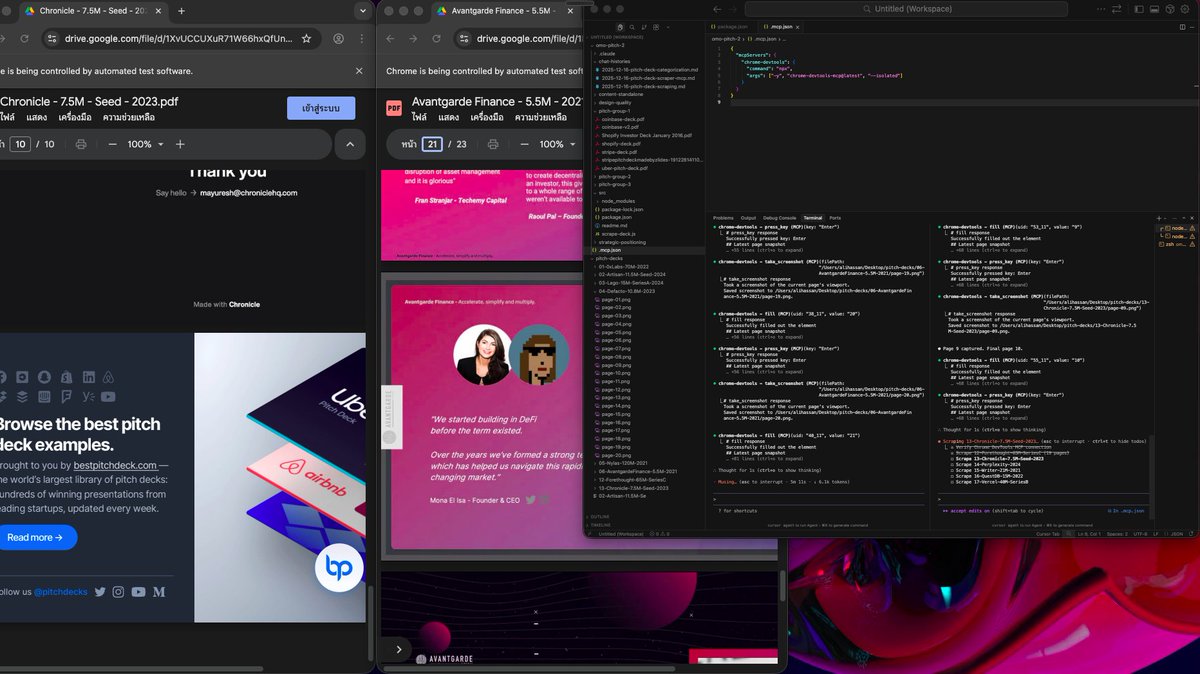The width and height of the screenshot is (1200, 674).
Task: Switch to the Ports panel tab
Action: click(835, 217)
